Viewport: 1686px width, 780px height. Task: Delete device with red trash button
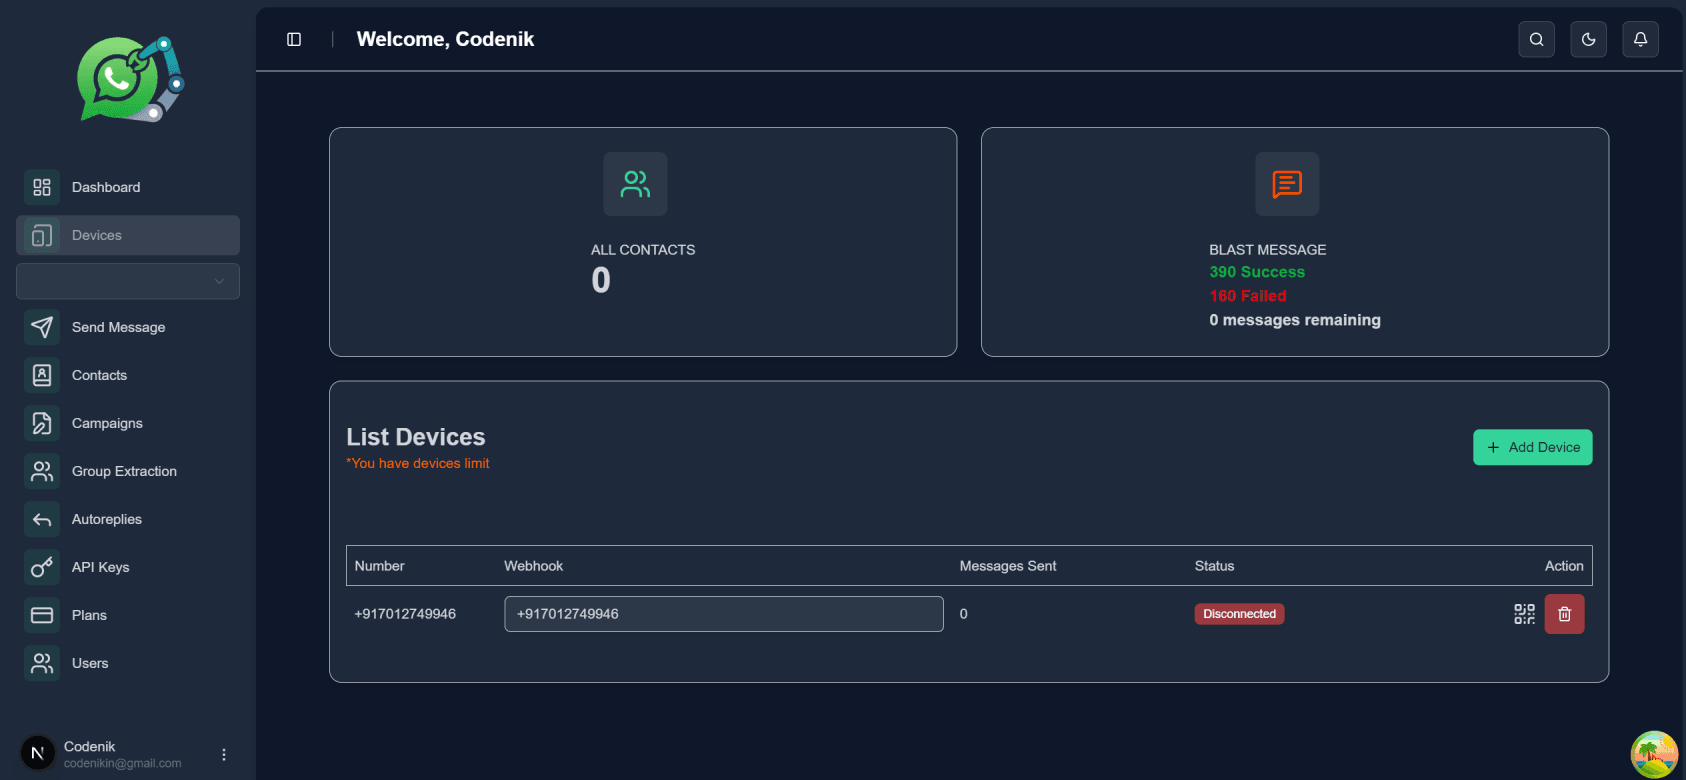coord(1564,614)
